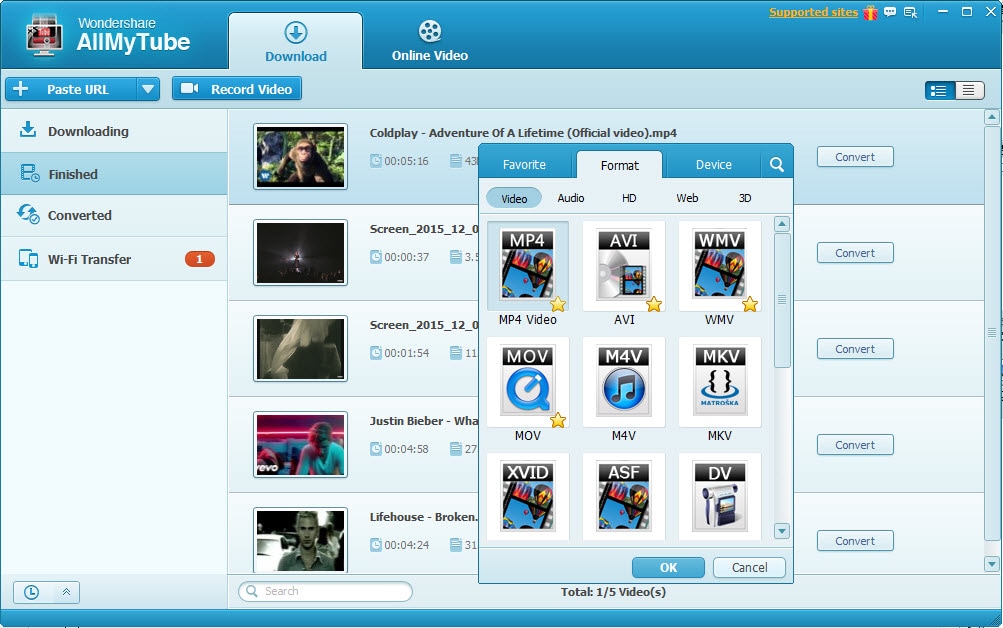
Task: Click the Lifehouse video thumbnail
Action: 300,540
